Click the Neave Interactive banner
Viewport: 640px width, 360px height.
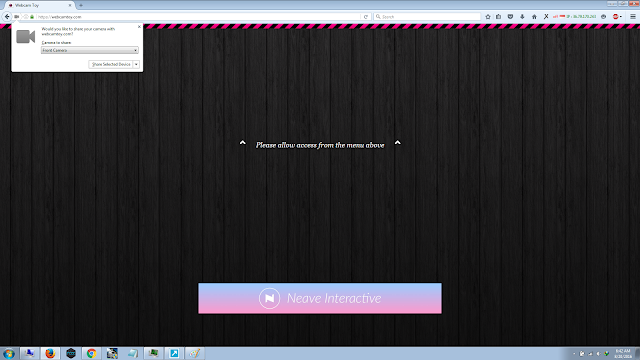click(x=320, y=298)
